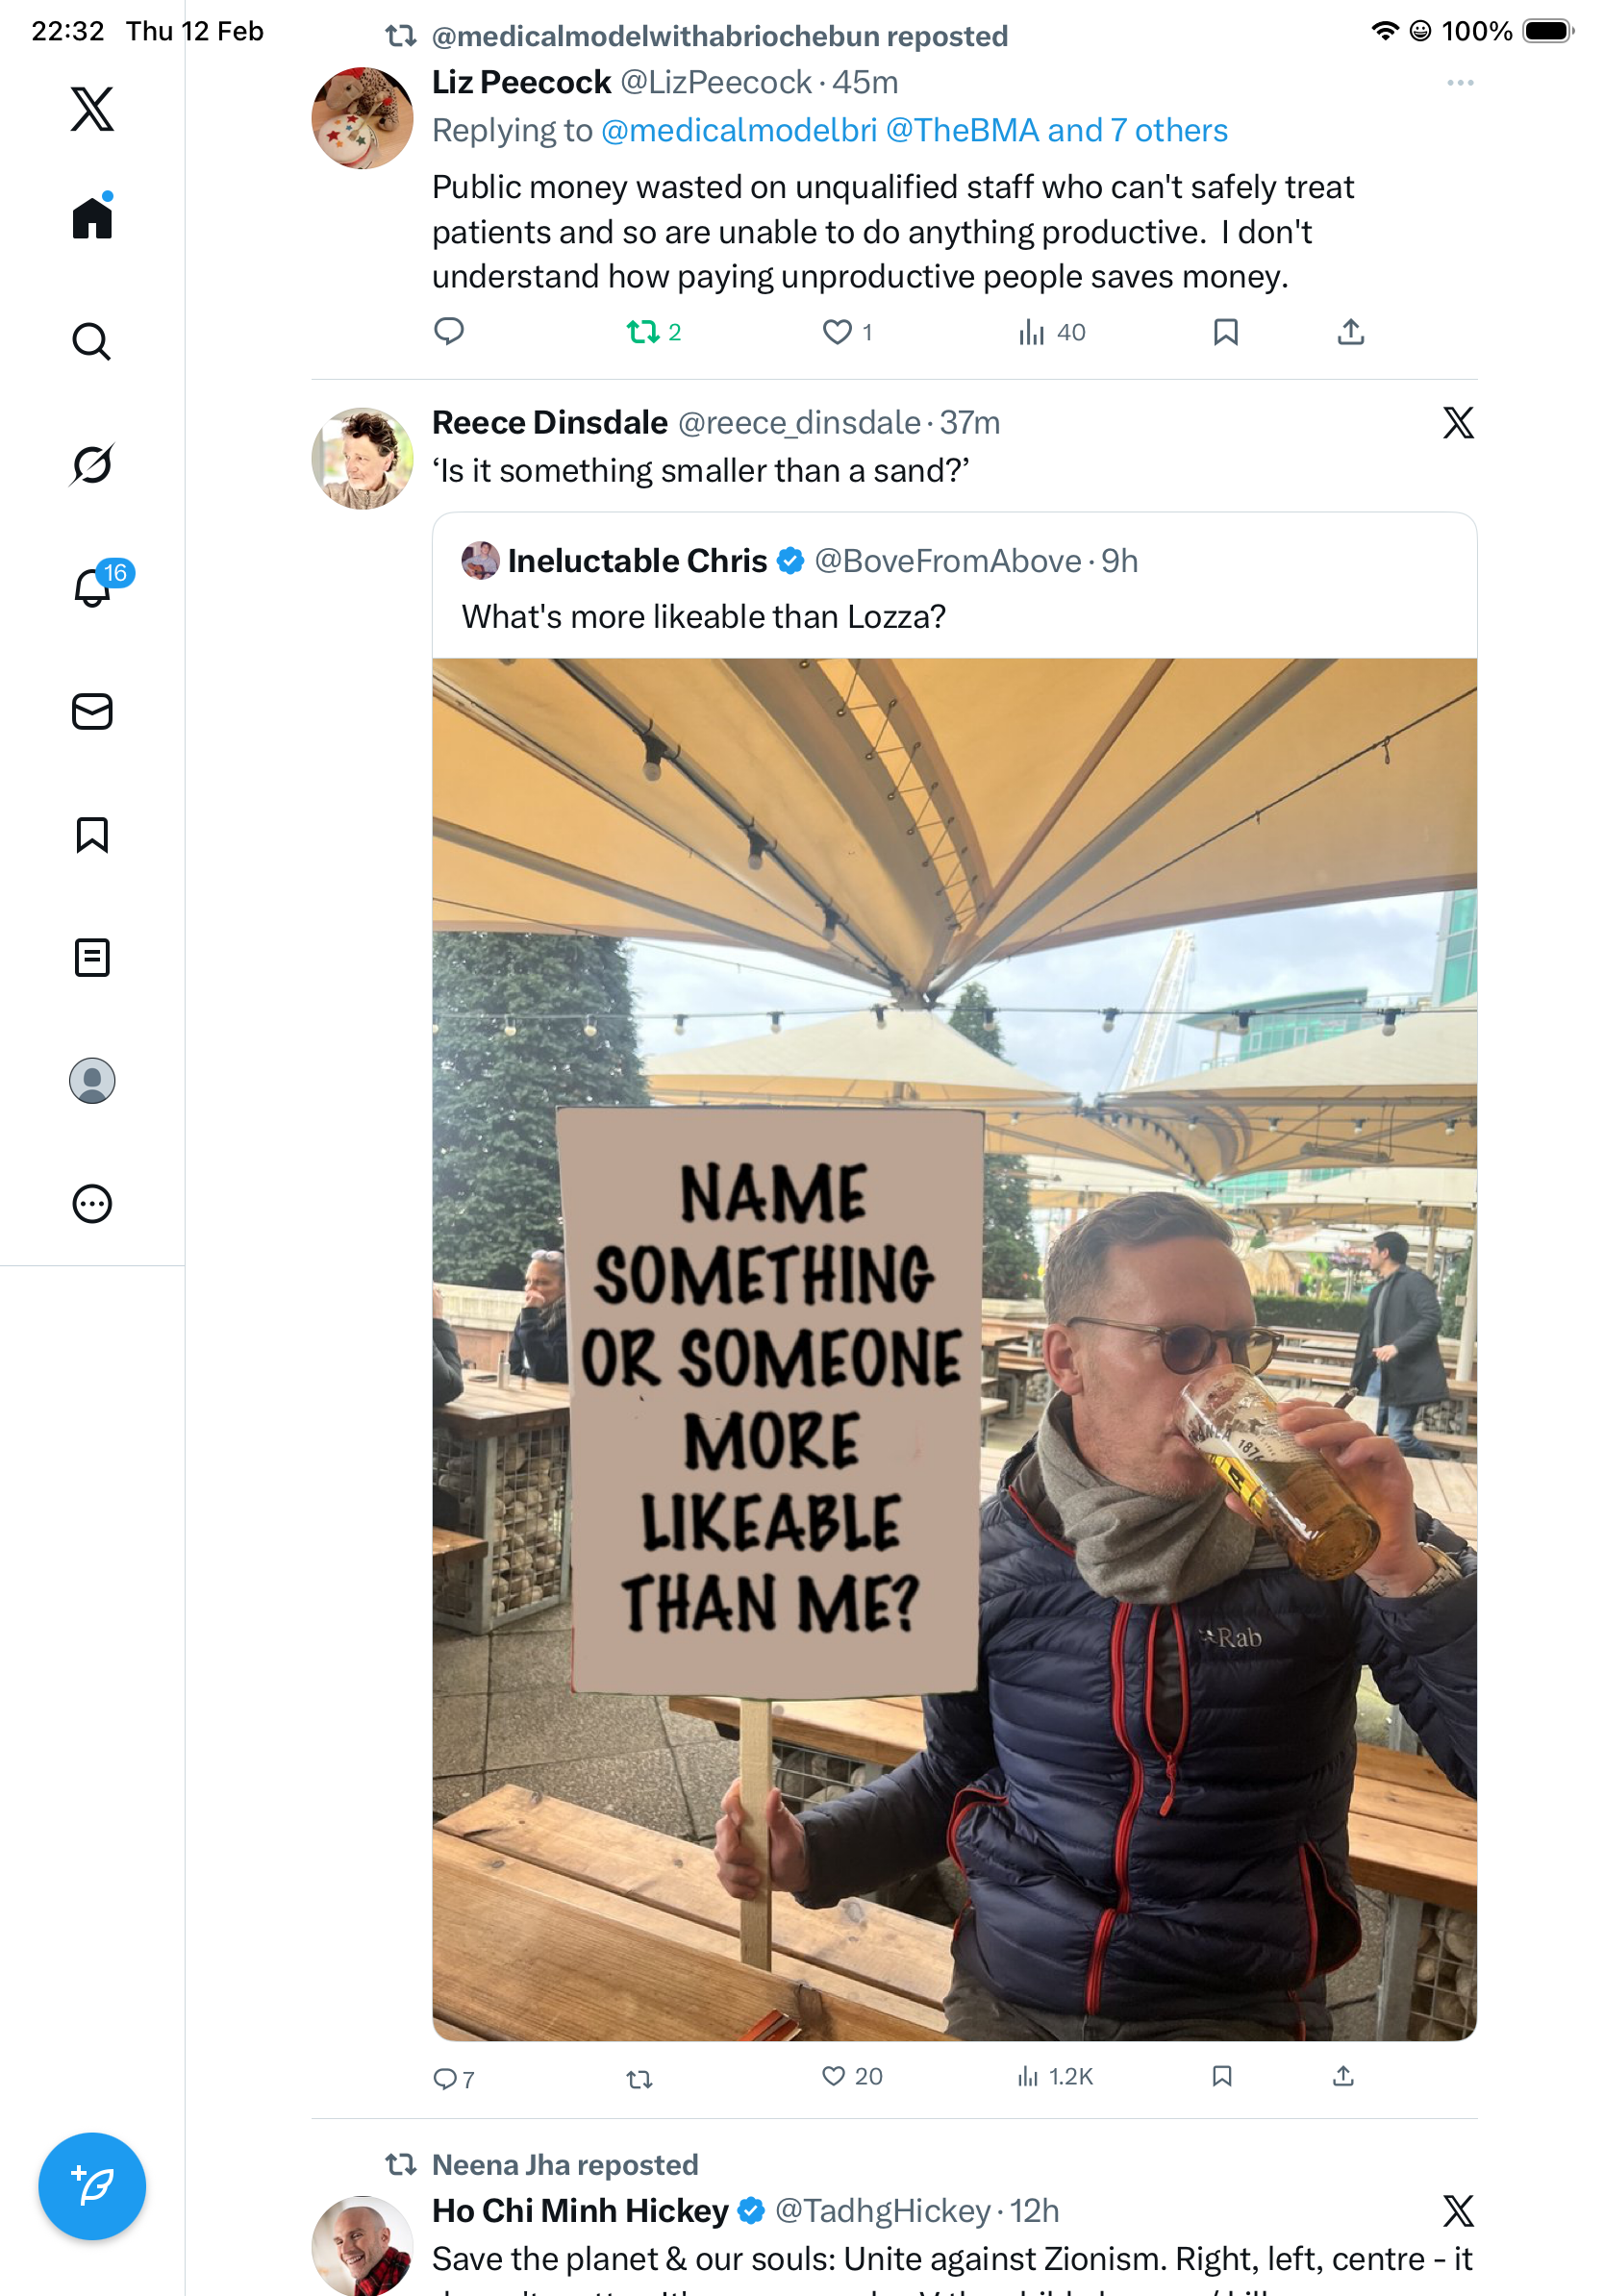Open Notifications bell with 16 badge
The height and width of the screenshot is (2296, 1604).
(x=94, y=587)
